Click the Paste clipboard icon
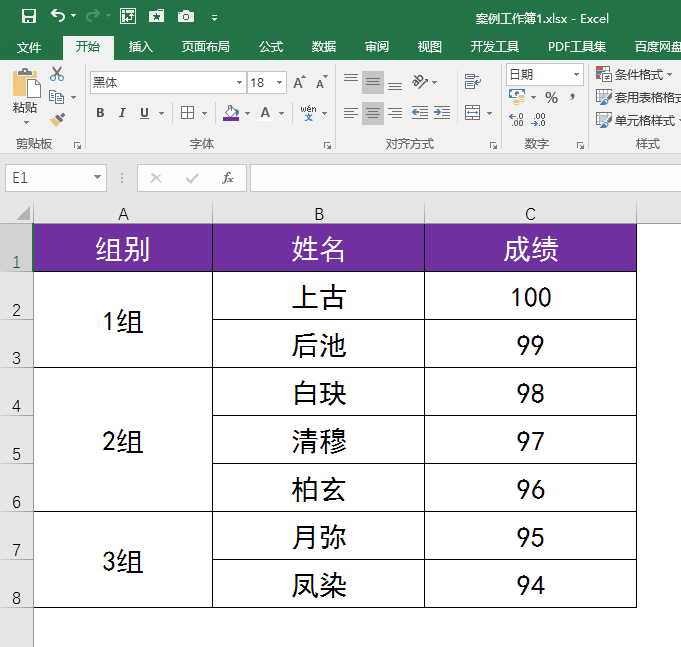Screen dimensions: 681x647 [x=26, y=83]
